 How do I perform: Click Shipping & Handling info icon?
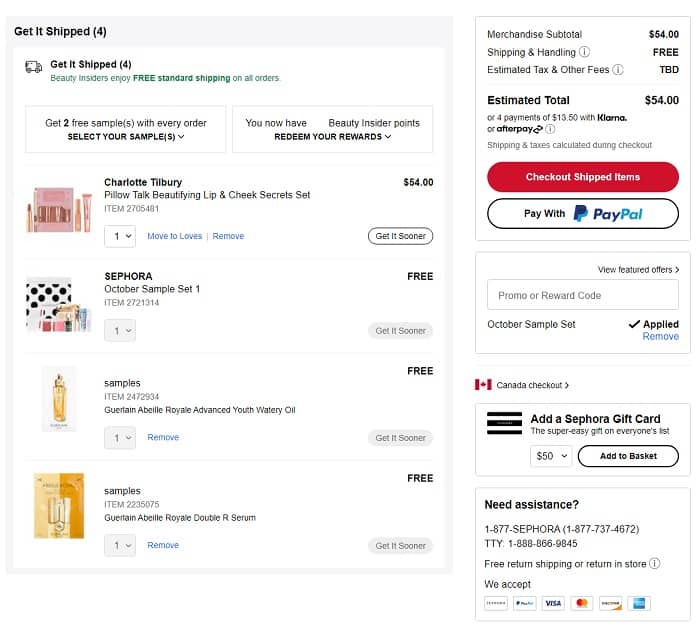[584, 52]
